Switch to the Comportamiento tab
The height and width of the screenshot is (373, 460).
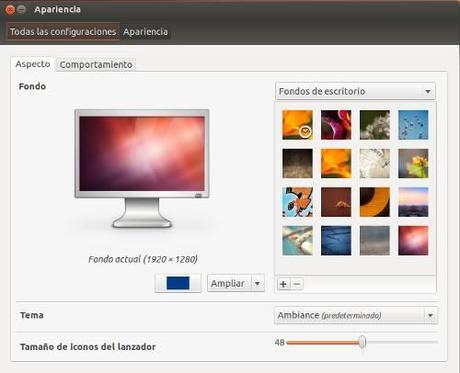pos(96,65)
